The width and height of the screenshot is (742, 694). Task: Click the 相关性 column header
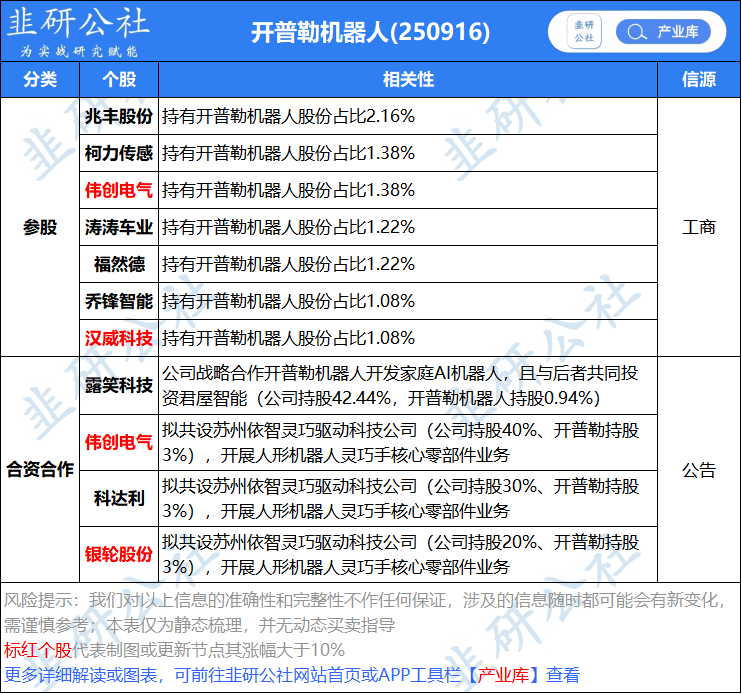click(408, 79)
